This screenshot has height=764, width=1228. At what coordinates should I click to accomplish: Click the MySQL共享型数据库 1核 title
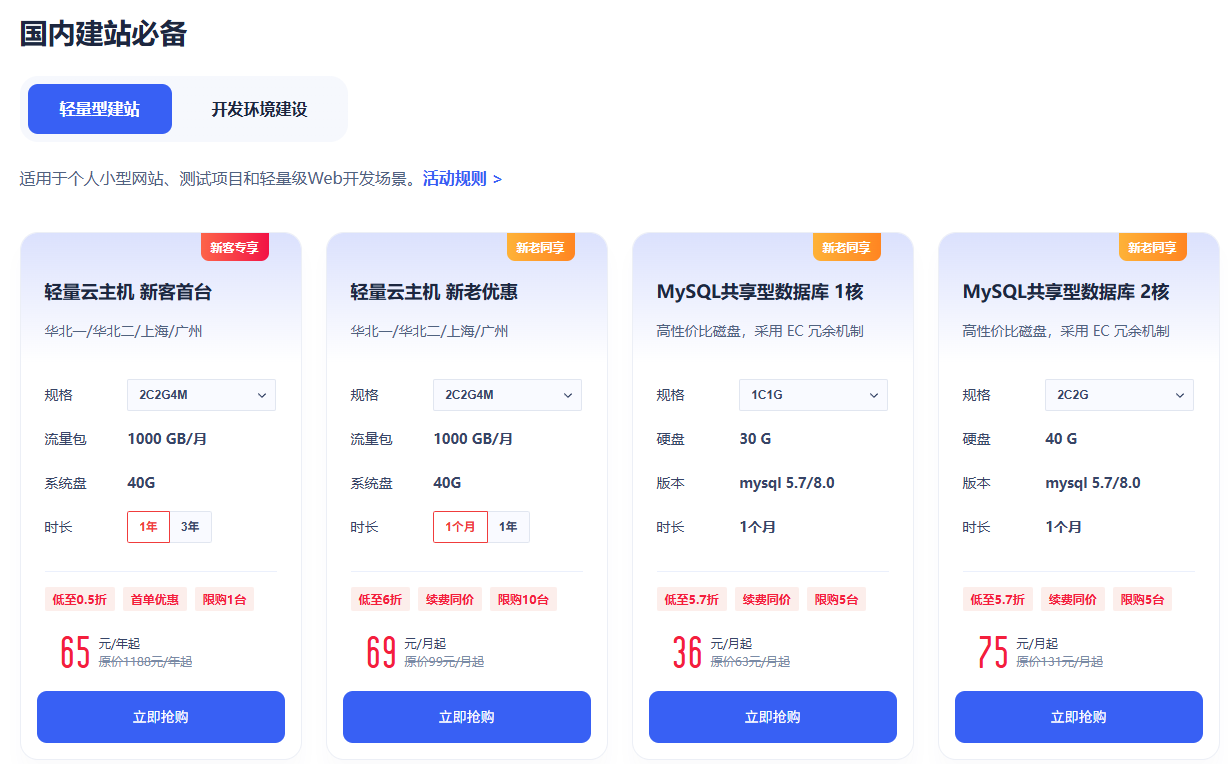click(760, 292)
